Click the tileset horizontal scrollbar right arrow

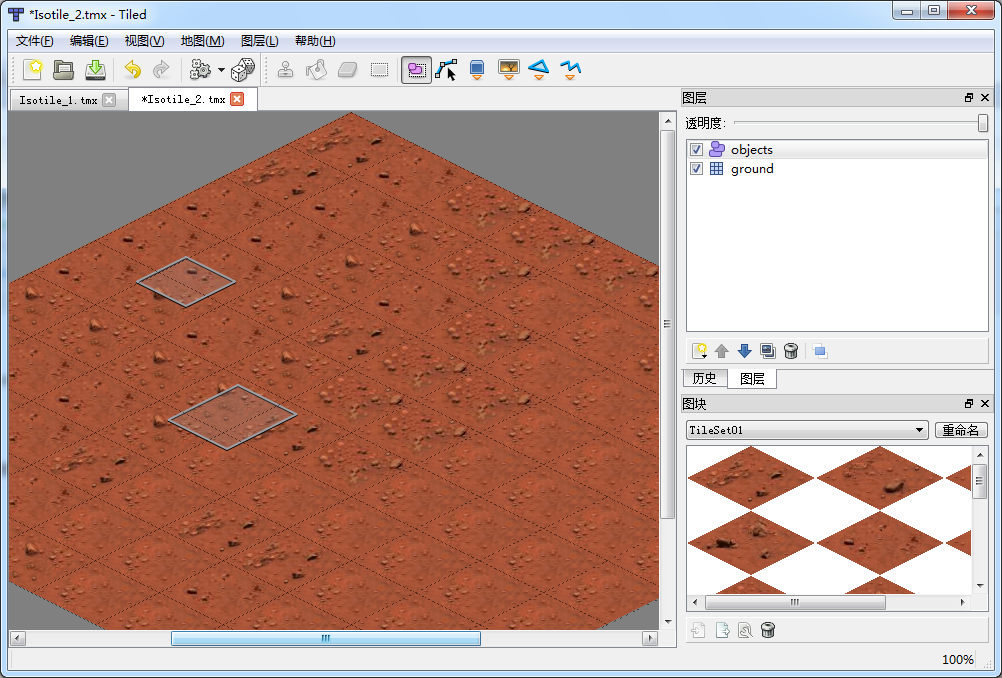[x=963, y=602]
